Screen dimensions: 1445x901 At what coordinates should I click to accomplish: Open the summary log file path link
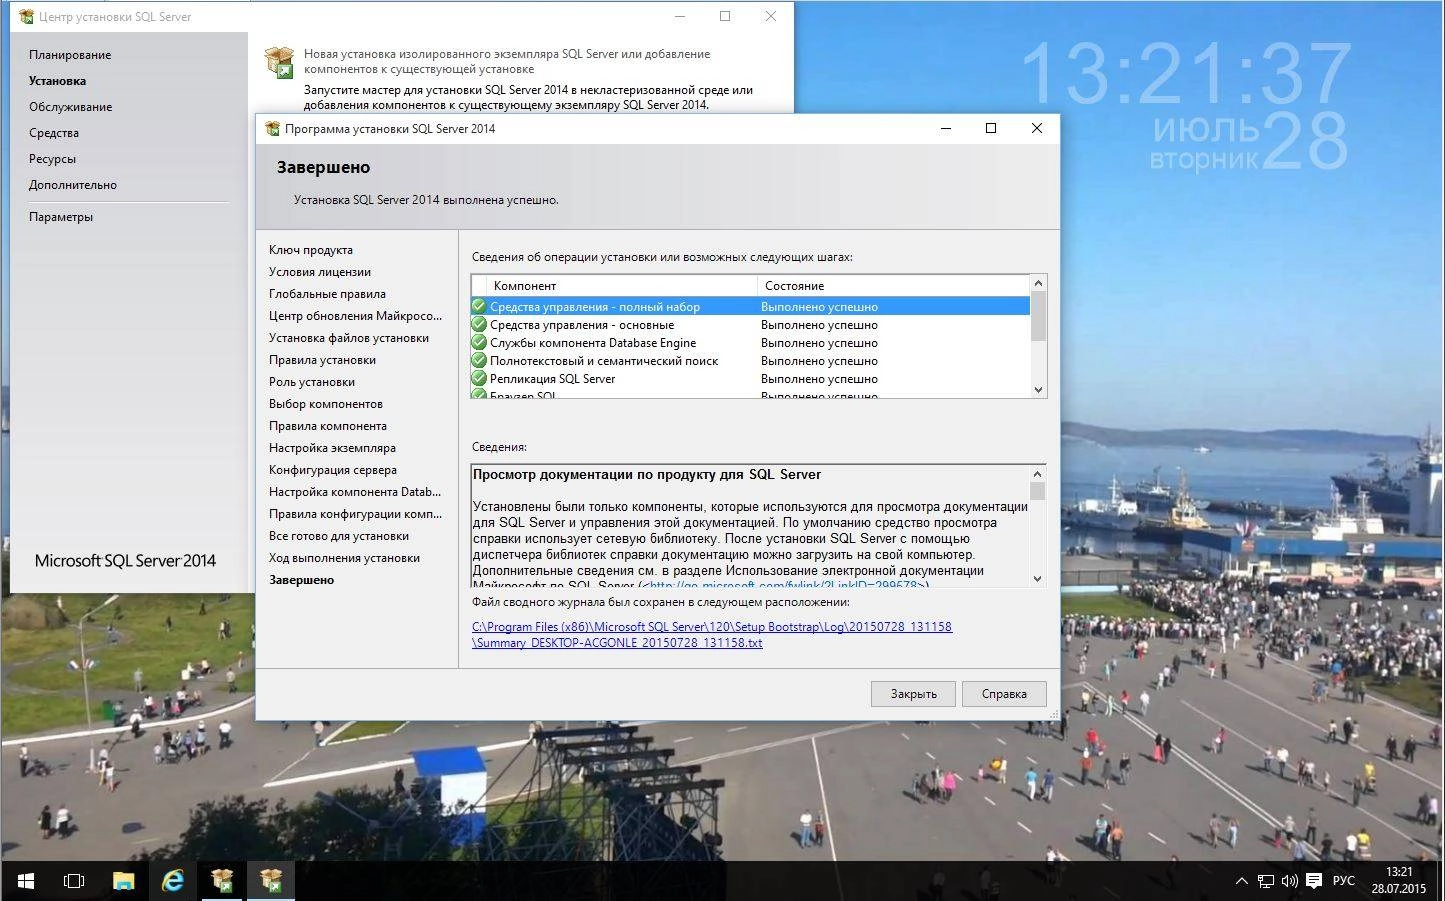[712, 635]
